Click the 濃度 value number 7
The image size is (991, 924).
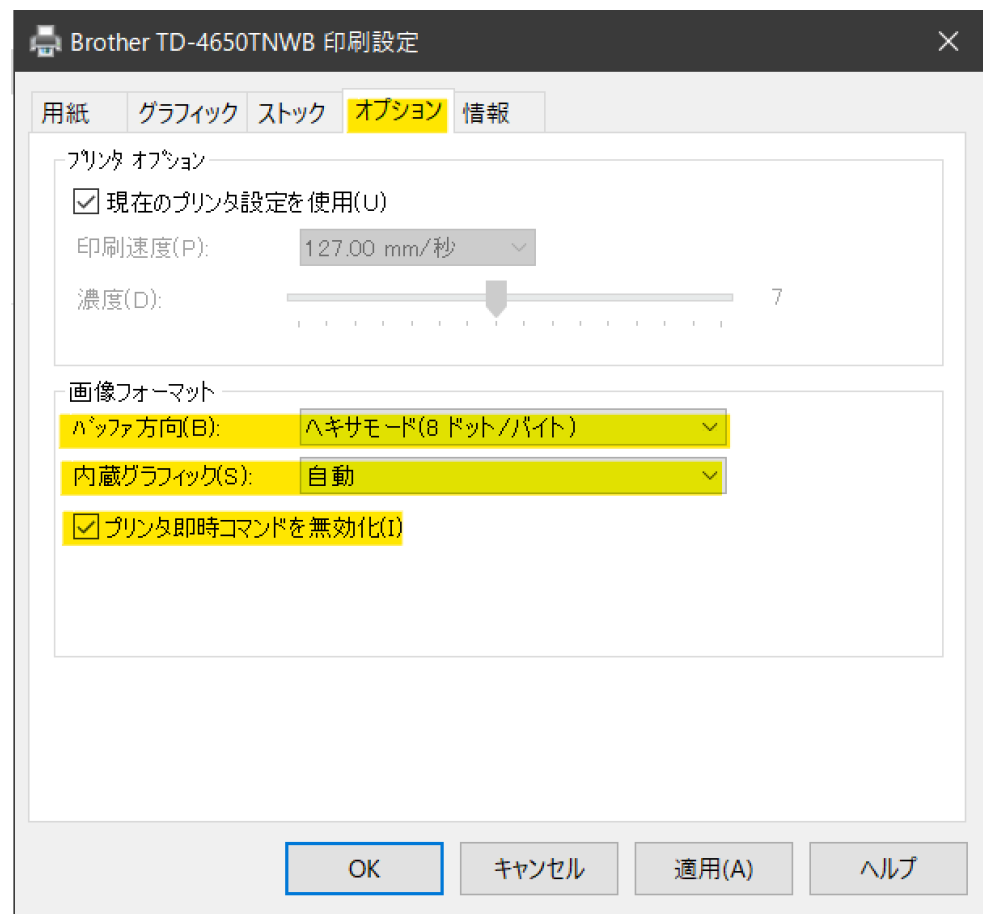click(x=777, y=298)
